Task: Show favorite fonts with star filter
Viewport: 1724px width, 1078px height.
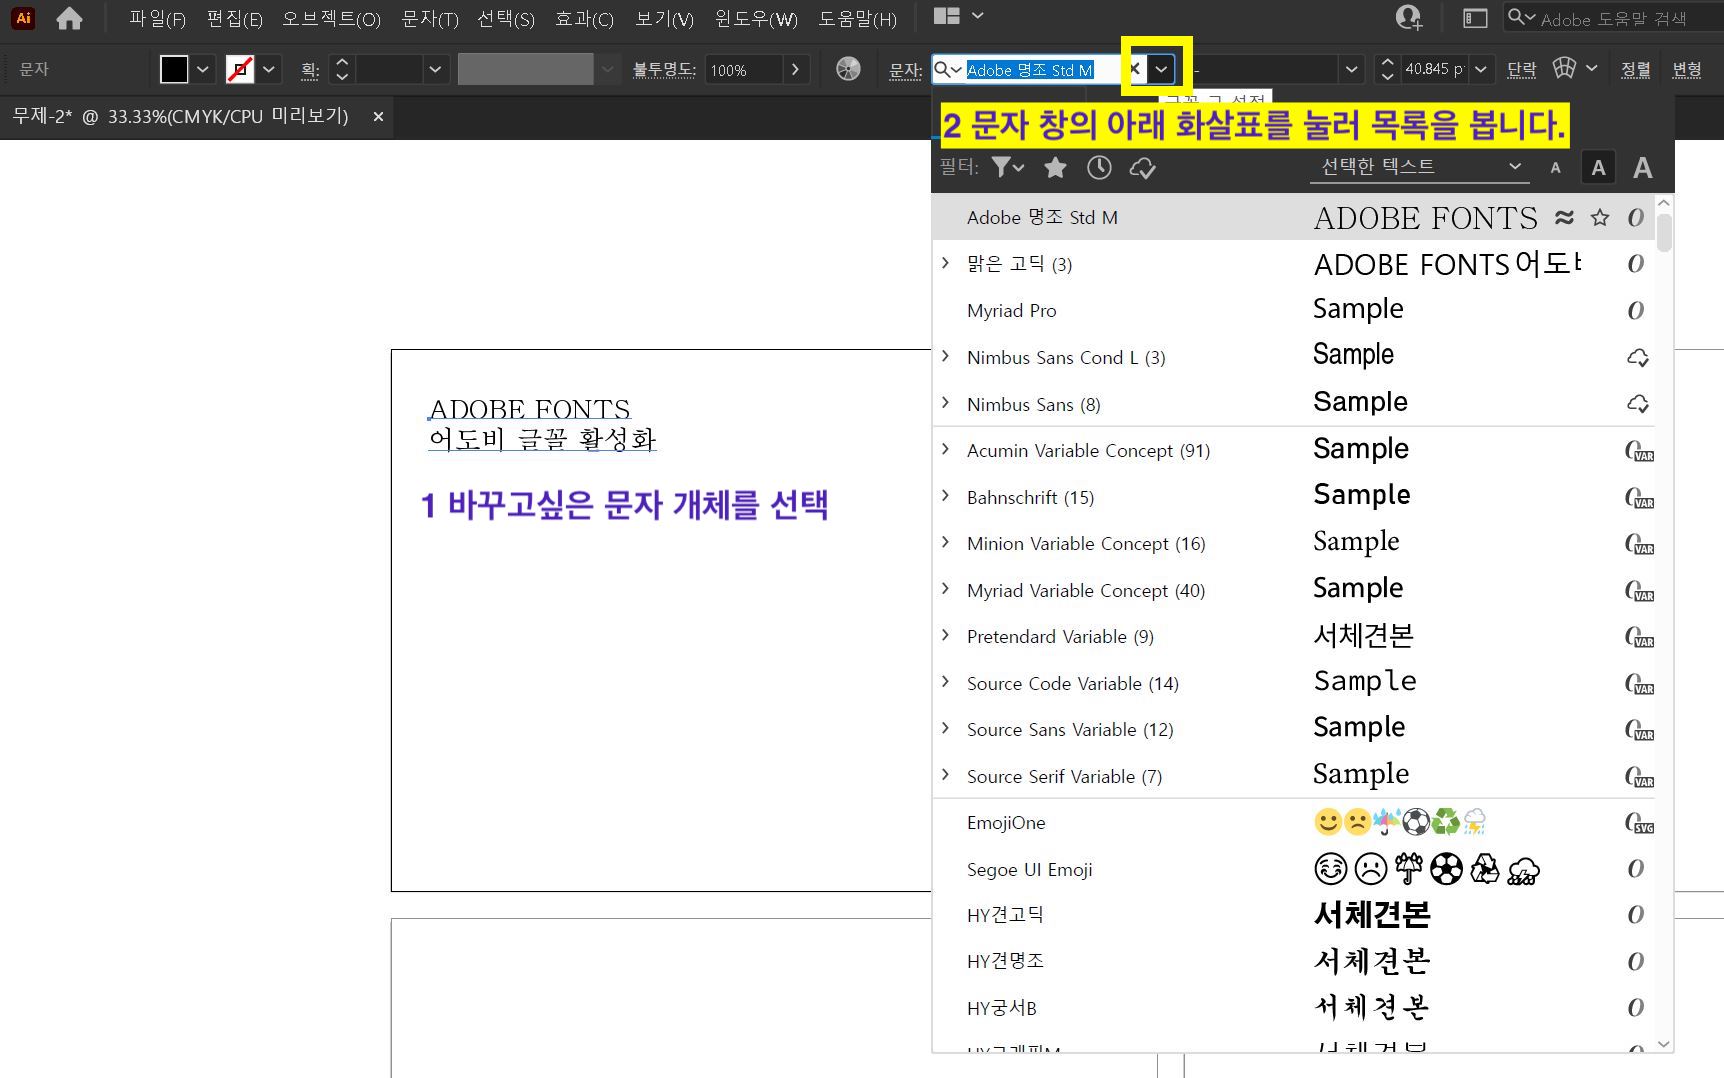Action: coord(1055,167)
